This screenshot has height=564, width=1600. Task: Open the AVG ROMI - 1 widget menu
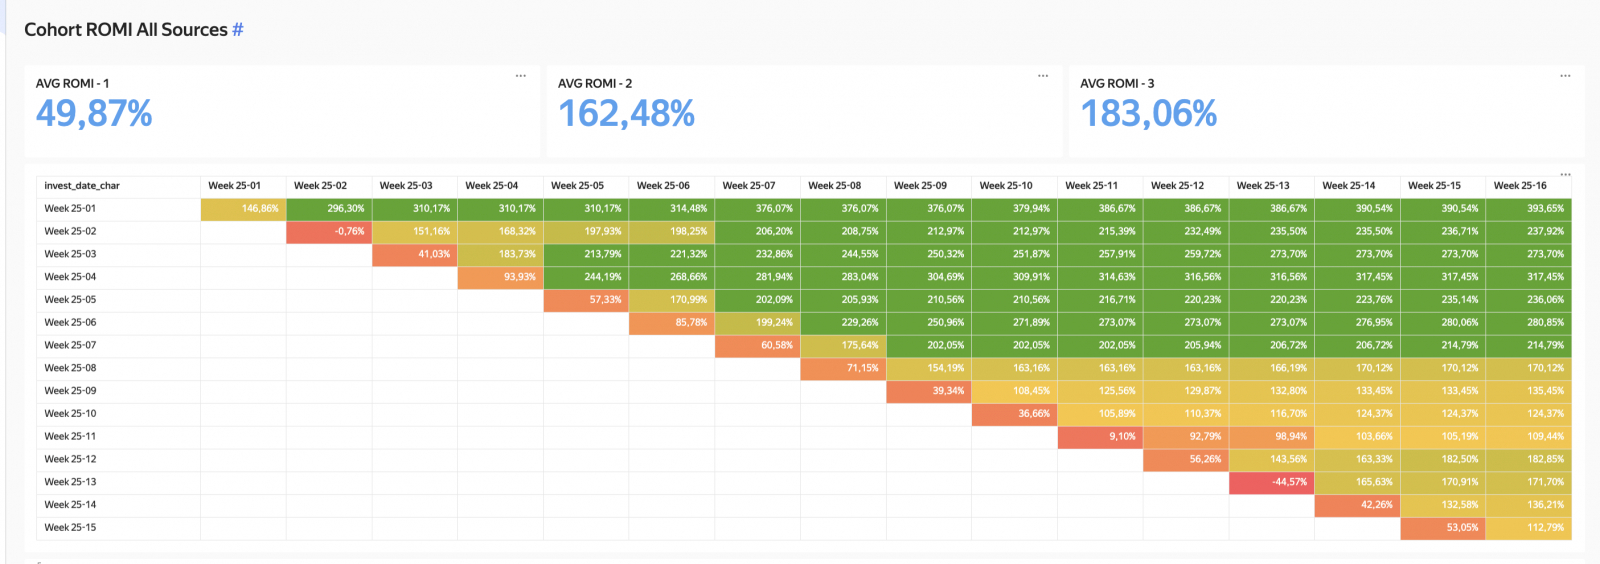521,76
